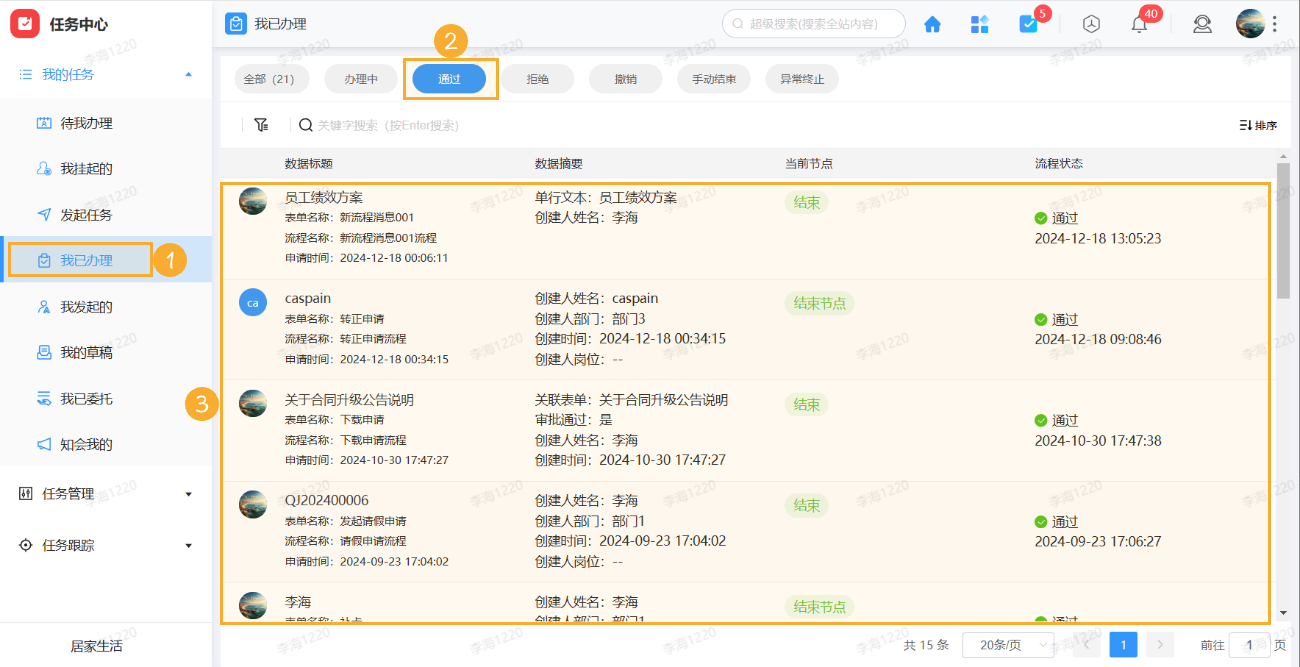Open the filter funnel icon above the list

[x=261, y=124]
